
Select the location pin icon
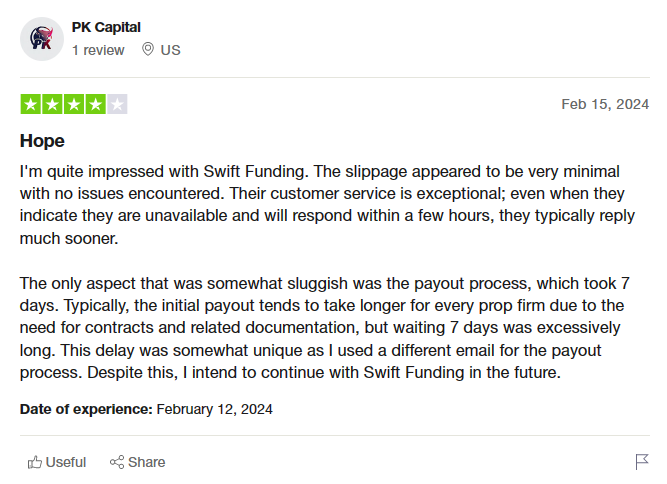[x=148, y=49]
